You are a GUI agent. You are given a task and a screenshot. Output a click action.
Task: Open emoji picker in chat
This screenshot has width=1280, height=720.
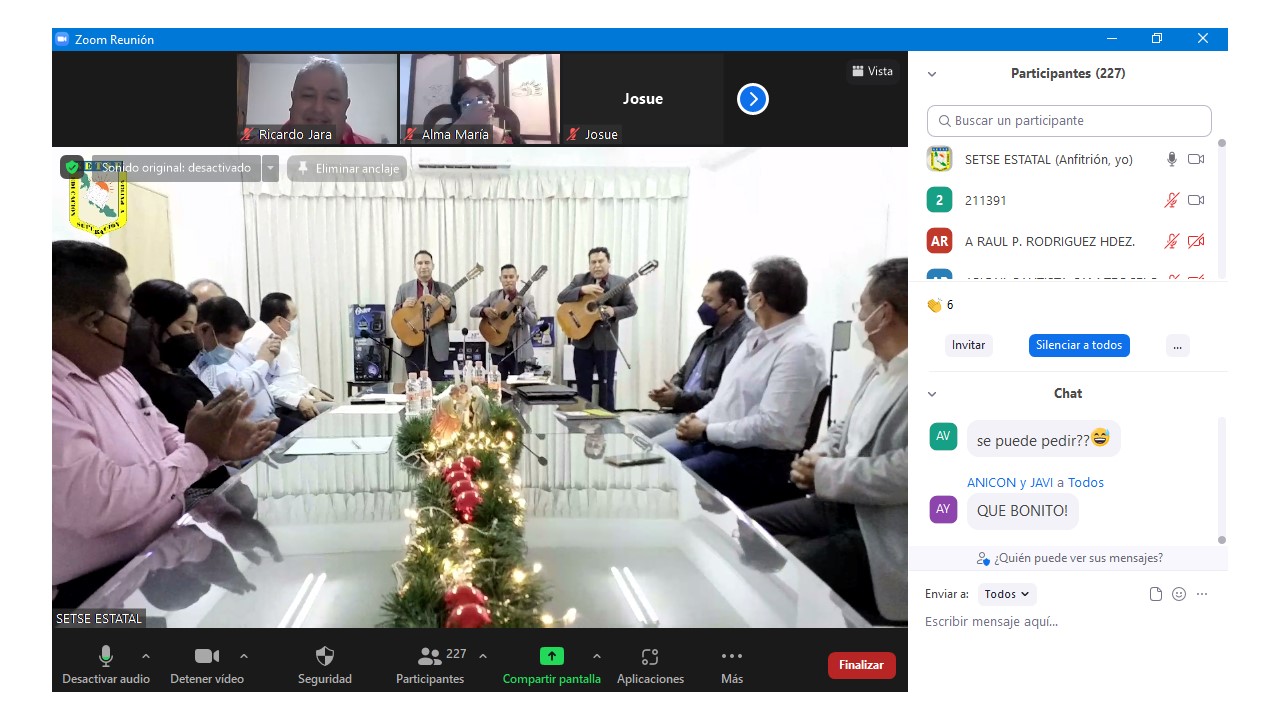tap(1179, 594)
